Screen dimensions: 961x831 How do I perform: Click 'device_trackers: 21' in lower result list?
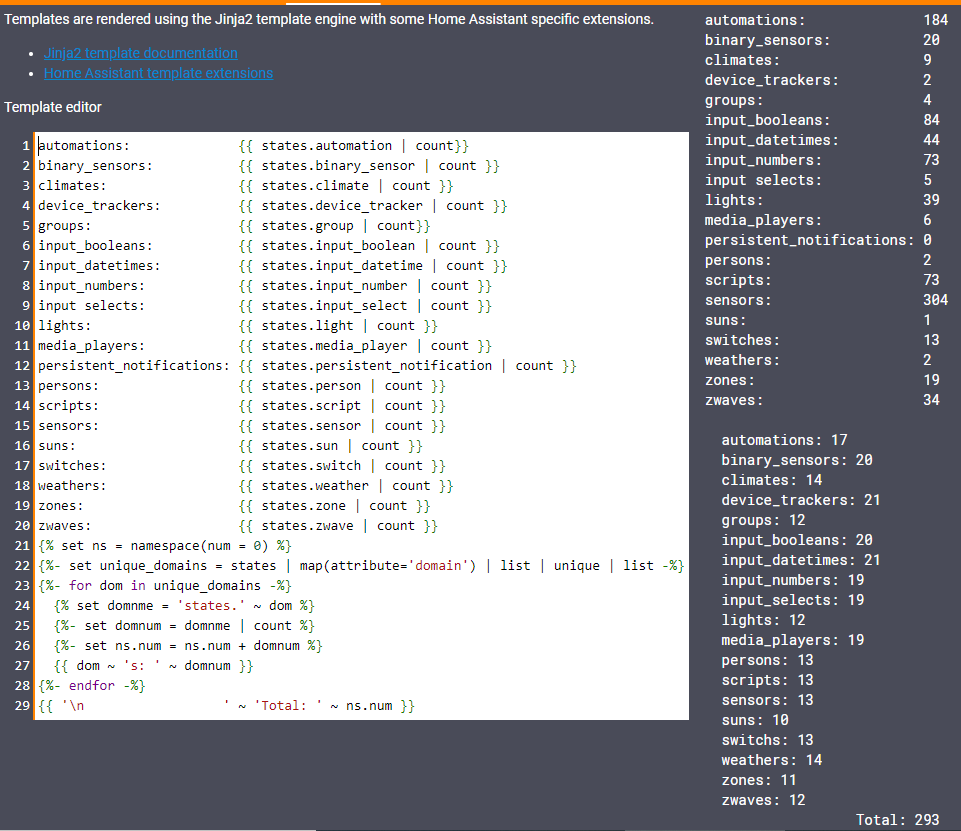(x=801, y=500)
